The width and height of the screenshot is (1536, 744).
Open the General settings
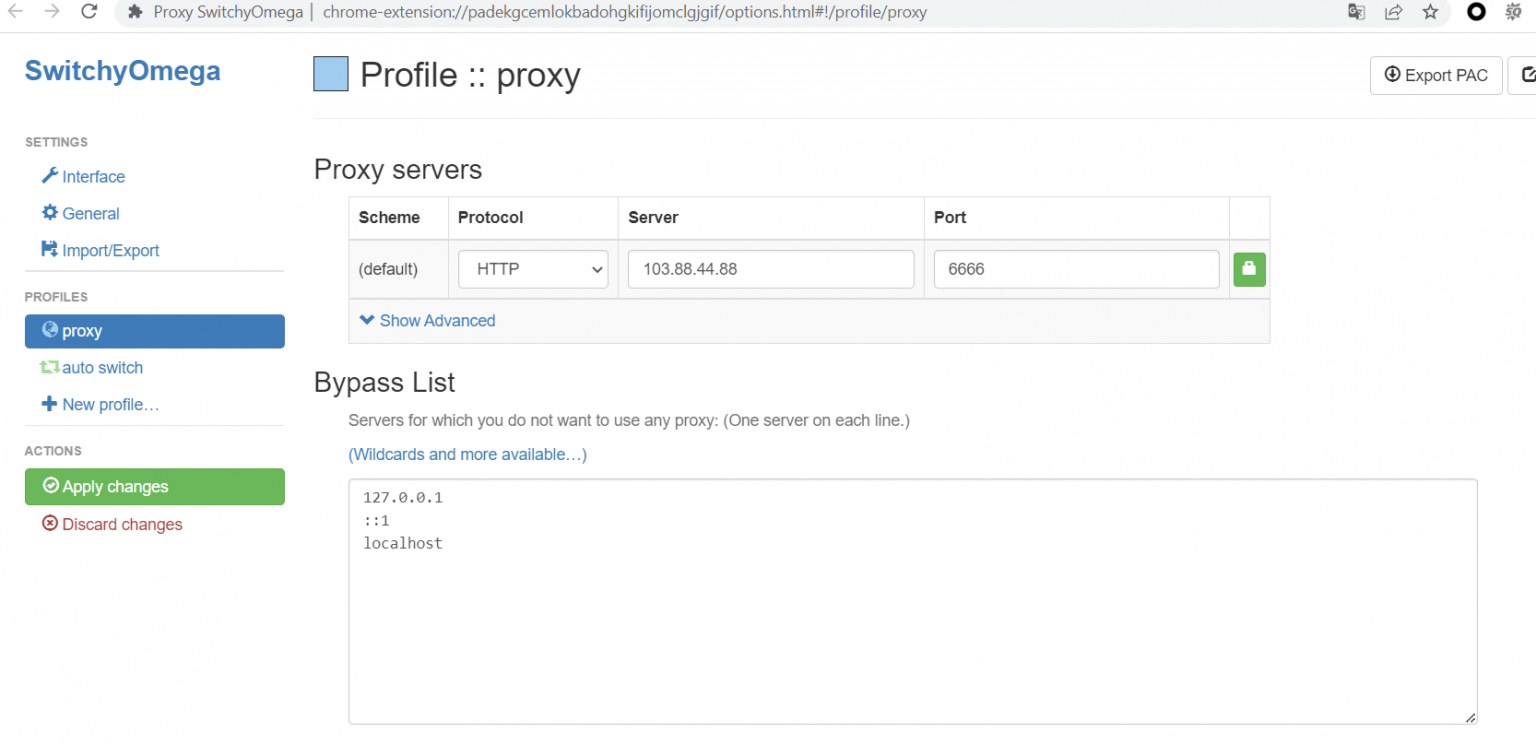tap(80, 213)
